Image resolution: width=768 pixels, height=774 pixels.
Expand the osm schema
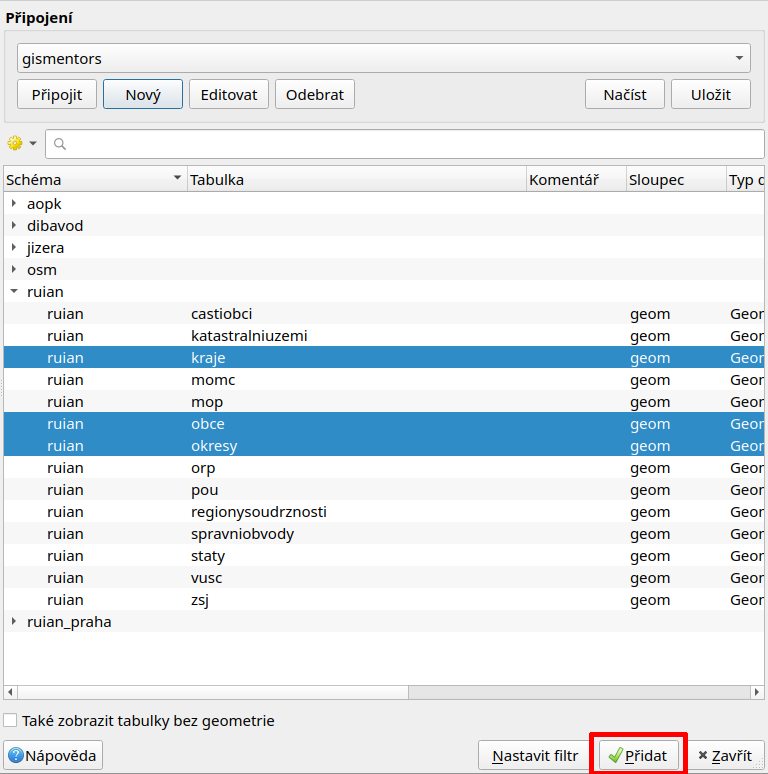pyautogui.click(x=14, y=270)
